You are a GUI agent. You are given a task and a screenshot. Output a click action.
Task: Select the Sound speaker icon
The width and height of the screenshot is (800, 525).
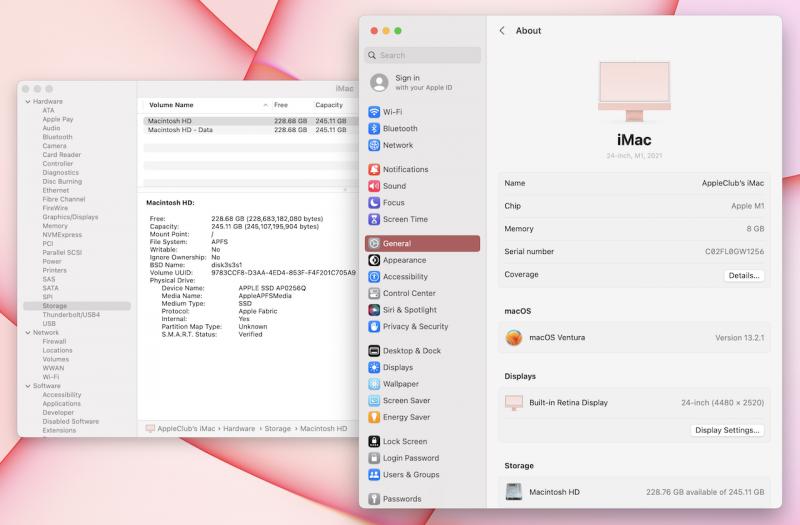pyautogui.click(x=374, y=186)
